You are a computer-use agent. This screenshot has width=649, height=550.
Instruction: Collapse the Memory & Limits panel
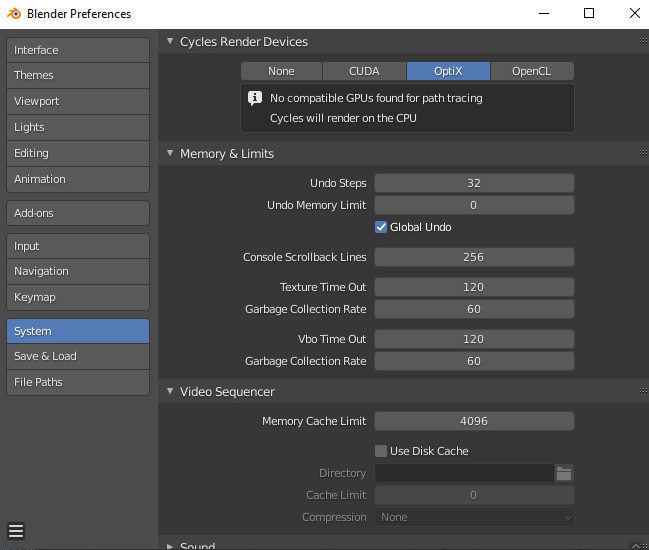click(x=170, y=153)
